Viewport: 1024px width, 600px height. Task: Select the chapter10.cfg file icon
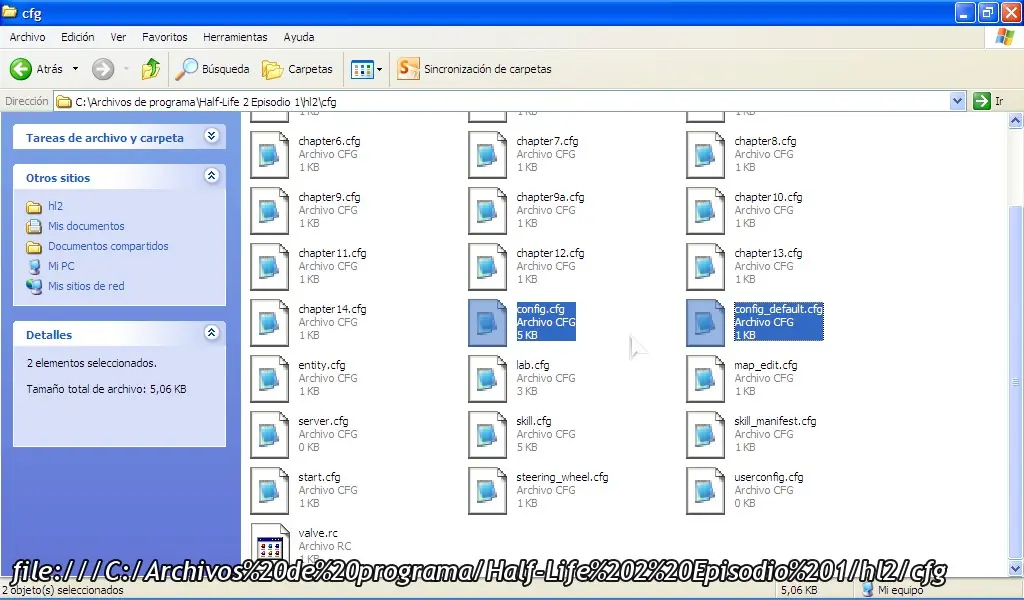pos(705,211)
